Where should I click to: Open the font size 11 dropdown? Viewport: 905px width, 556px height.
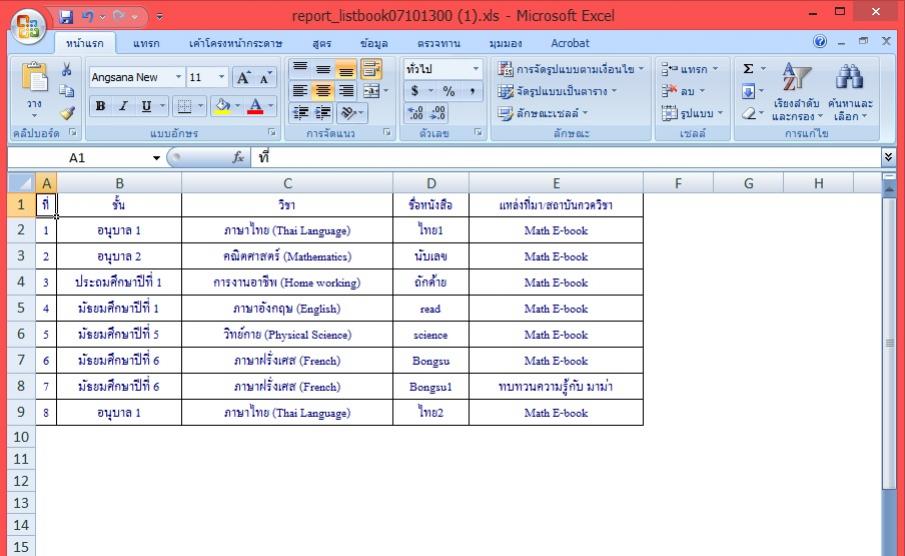coord(221,77)
